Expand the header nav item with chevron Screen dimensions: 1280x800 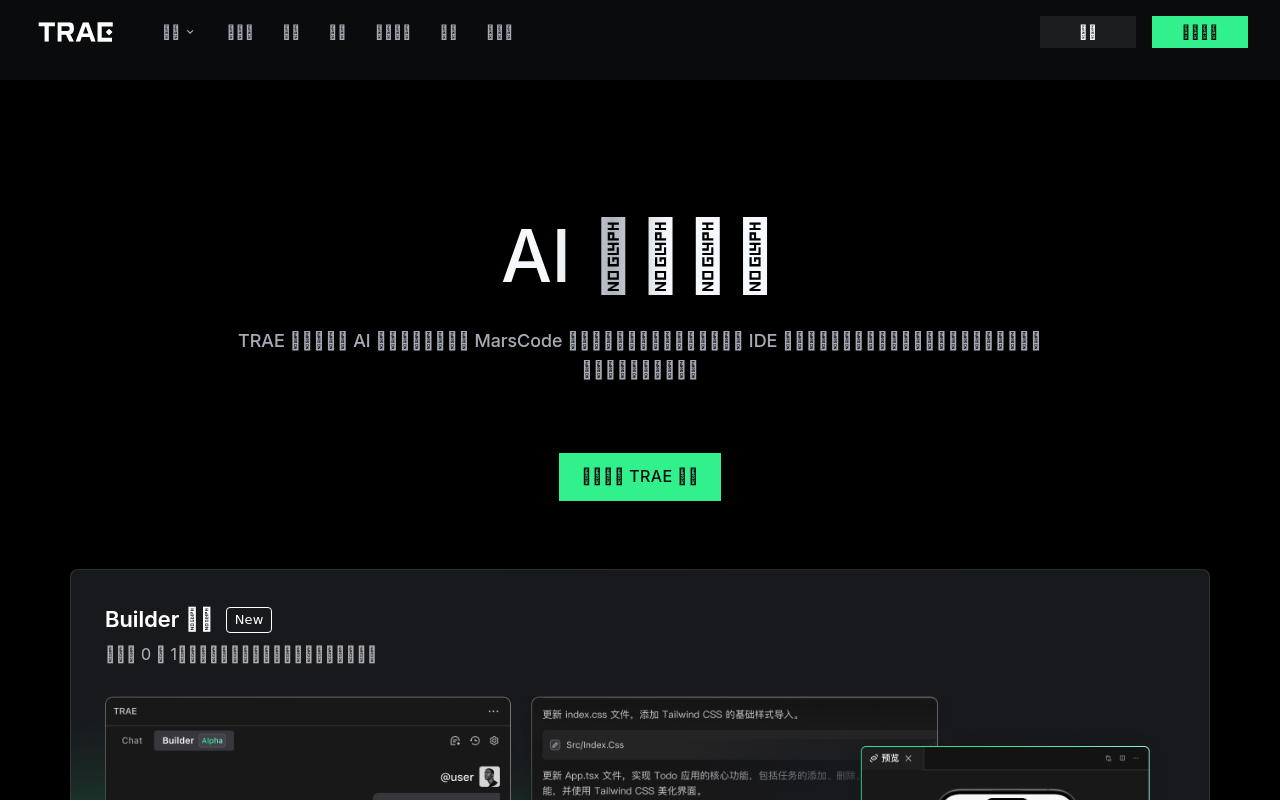click(x=179, y=32)
